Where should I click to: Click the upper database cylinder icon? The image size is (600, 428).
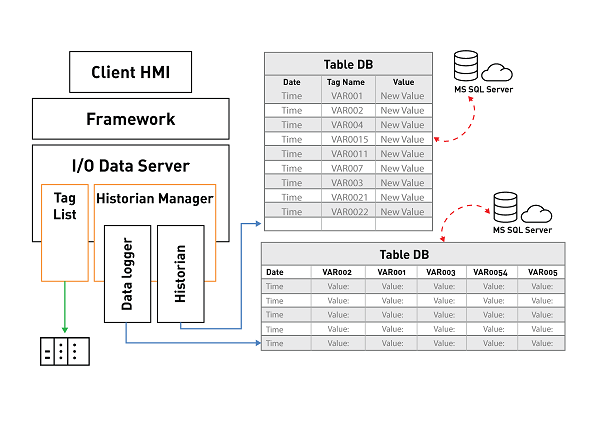pyautogui.click(x=466, y=66)
